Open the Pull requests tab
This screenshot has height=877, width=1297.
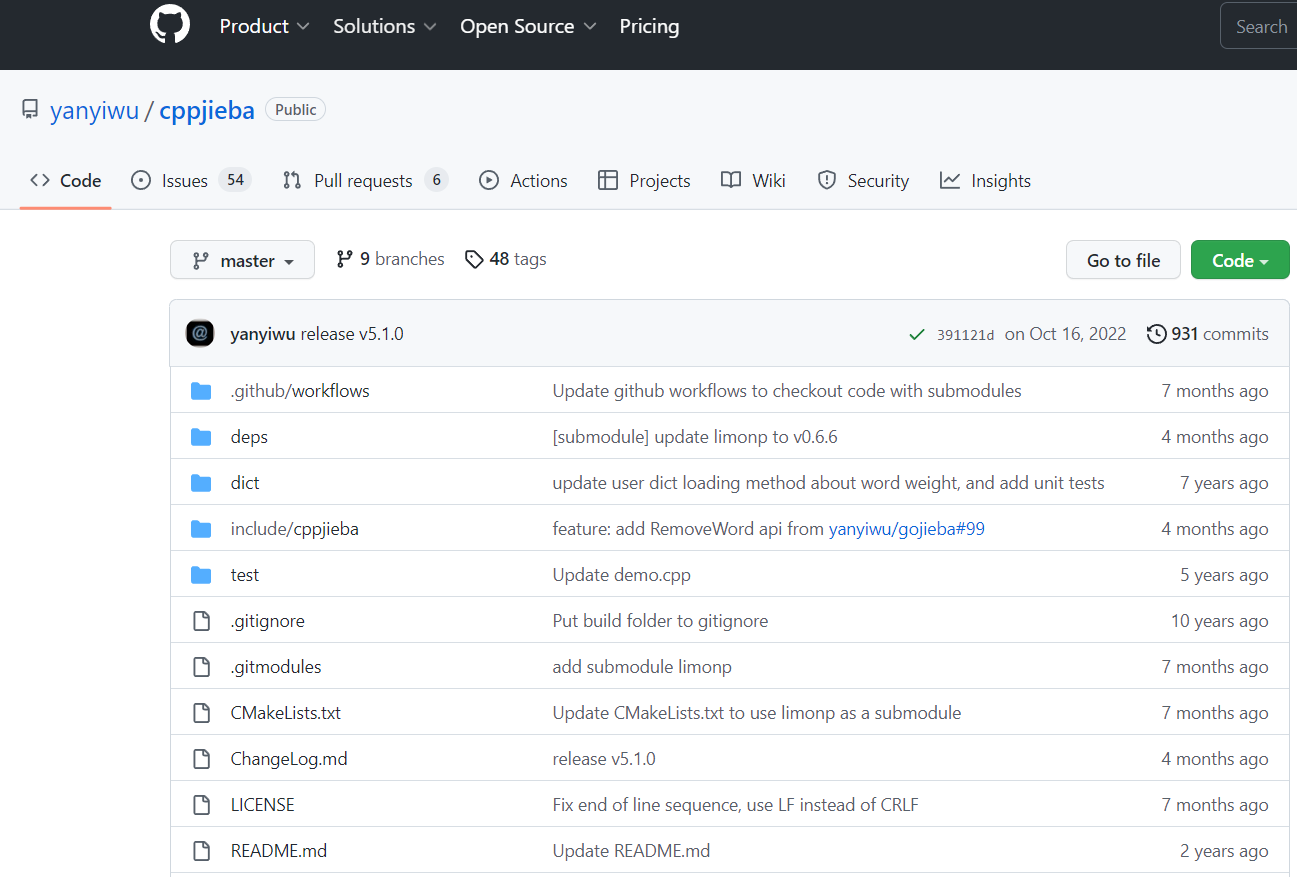(364, 181)
